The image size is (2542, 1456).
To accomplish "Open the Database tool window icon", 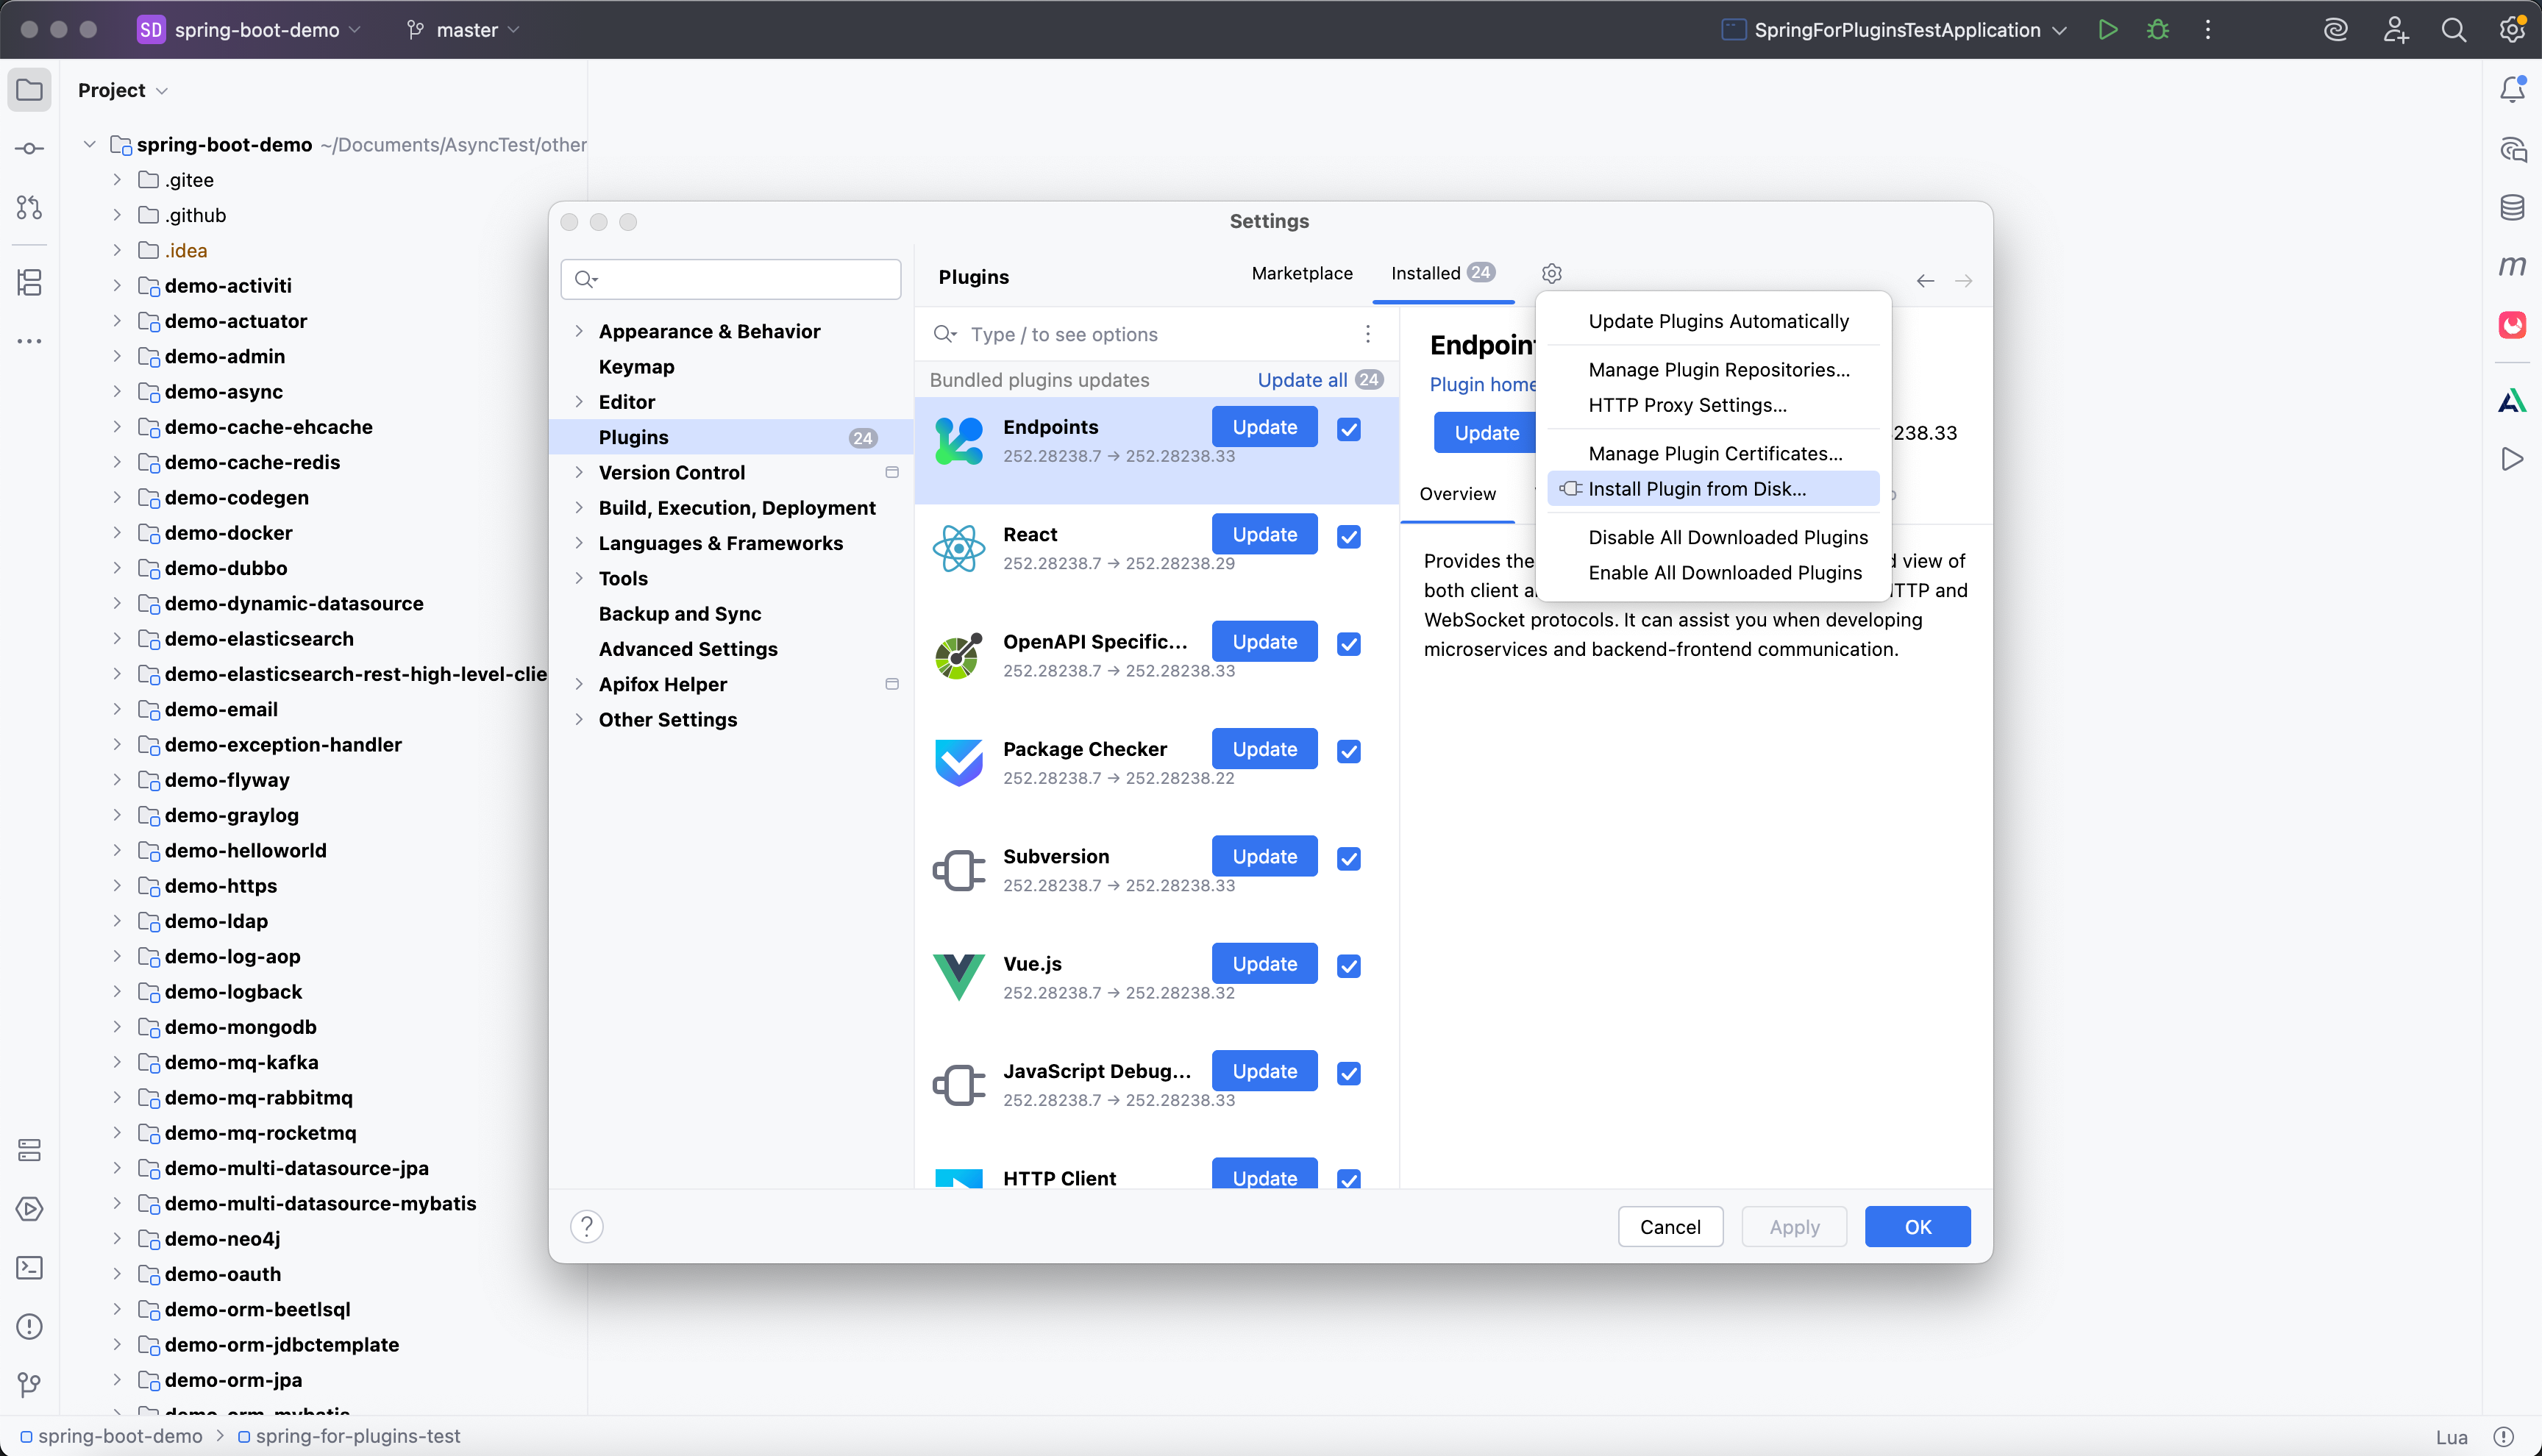I will pyautogui.click(x=2511, y=208).
